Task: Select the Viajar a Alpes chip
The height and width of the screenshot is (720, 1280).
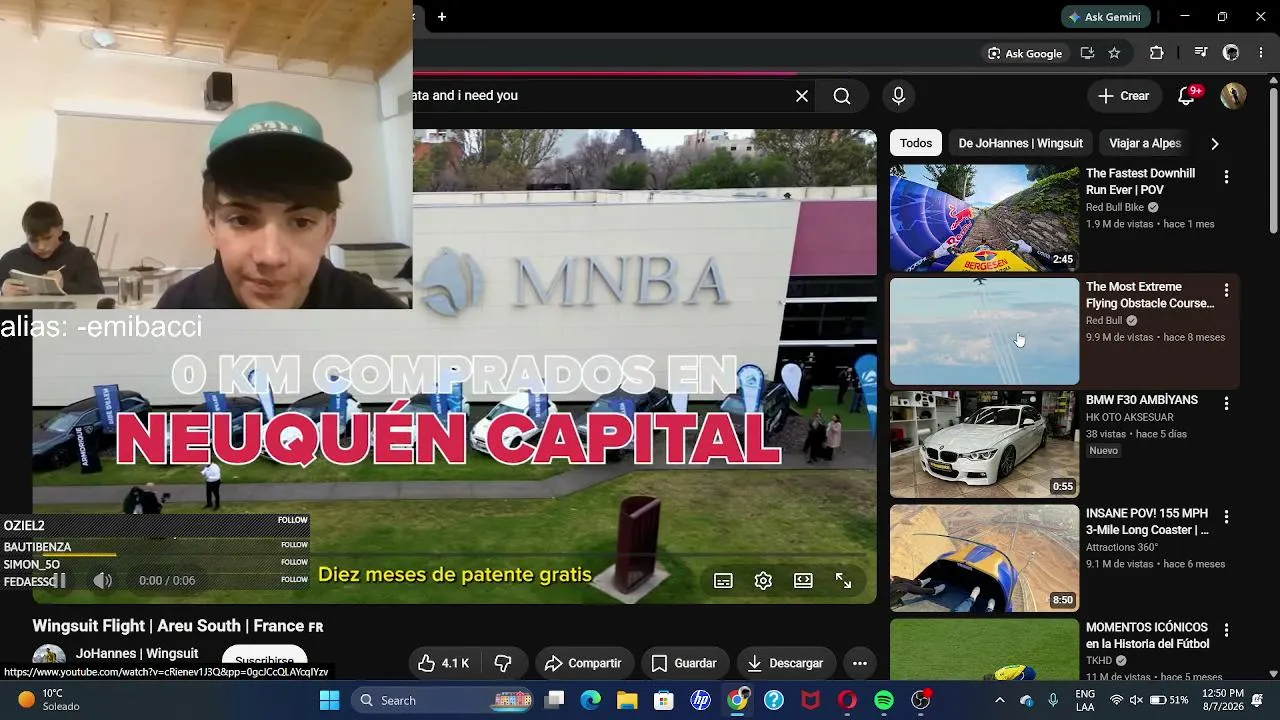Action: coord(1145,143)
